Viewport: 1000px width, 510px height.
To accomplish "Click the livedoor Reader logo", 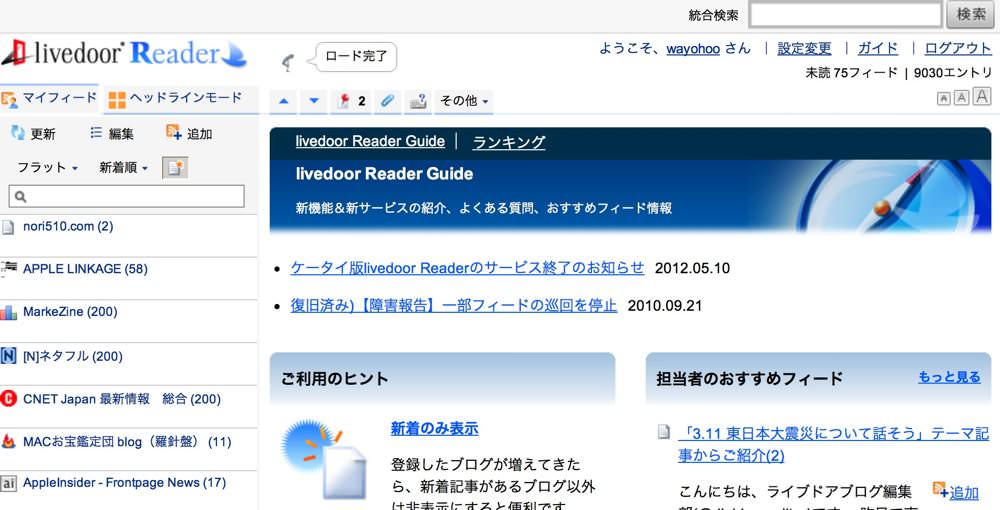I will click(124, 54).
